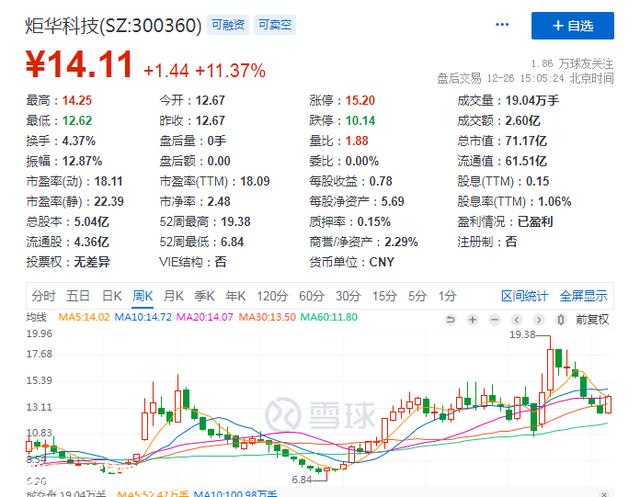Switch to the 年K tab
Image resolution: width=640 pixels, height=497 pixels.
[236, 296]
